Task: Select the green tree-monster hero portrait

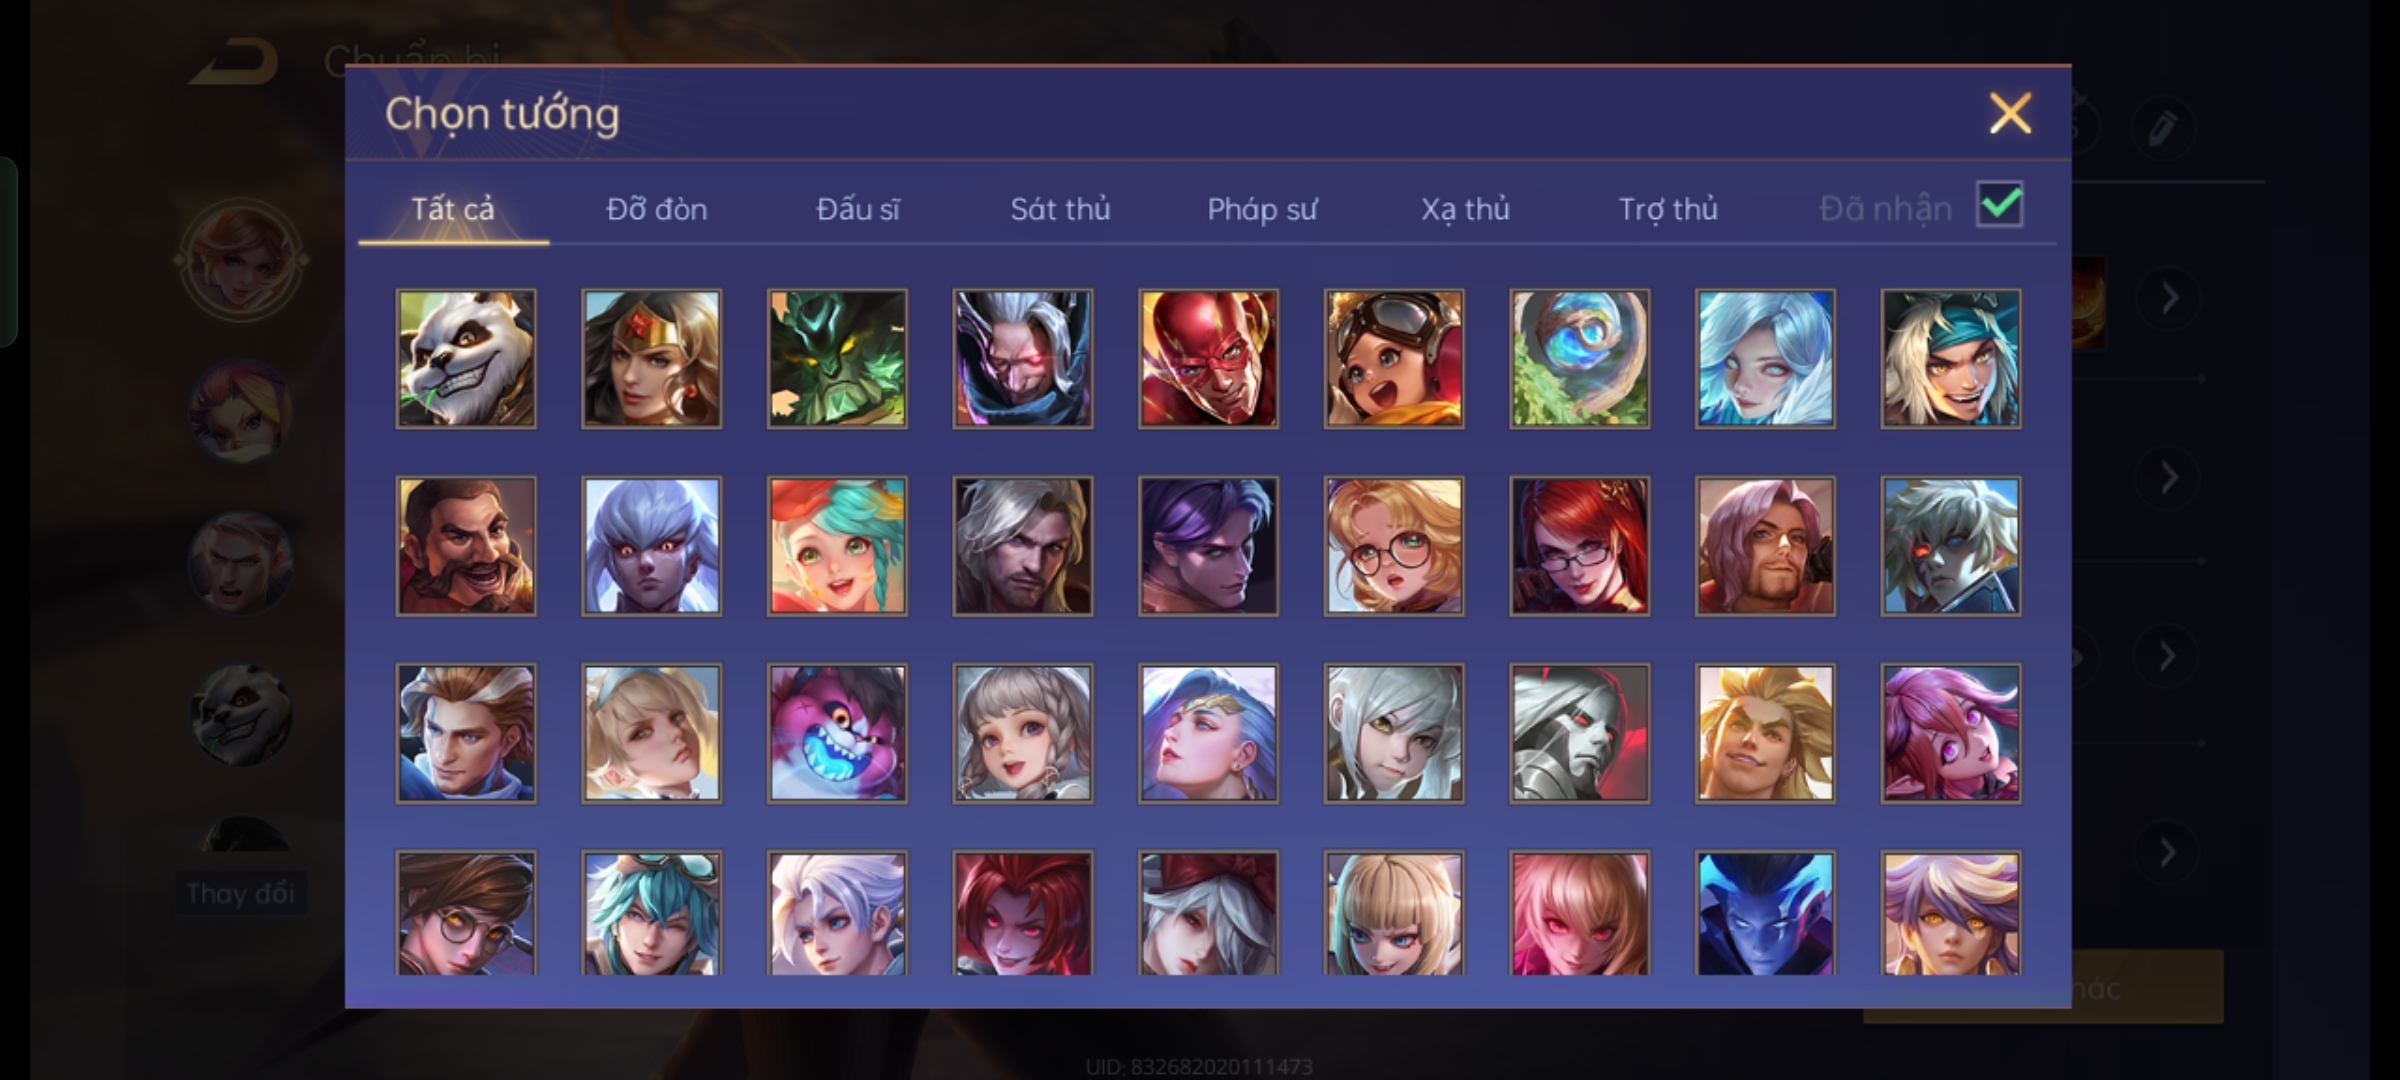Action: click(x=837, y=359)
